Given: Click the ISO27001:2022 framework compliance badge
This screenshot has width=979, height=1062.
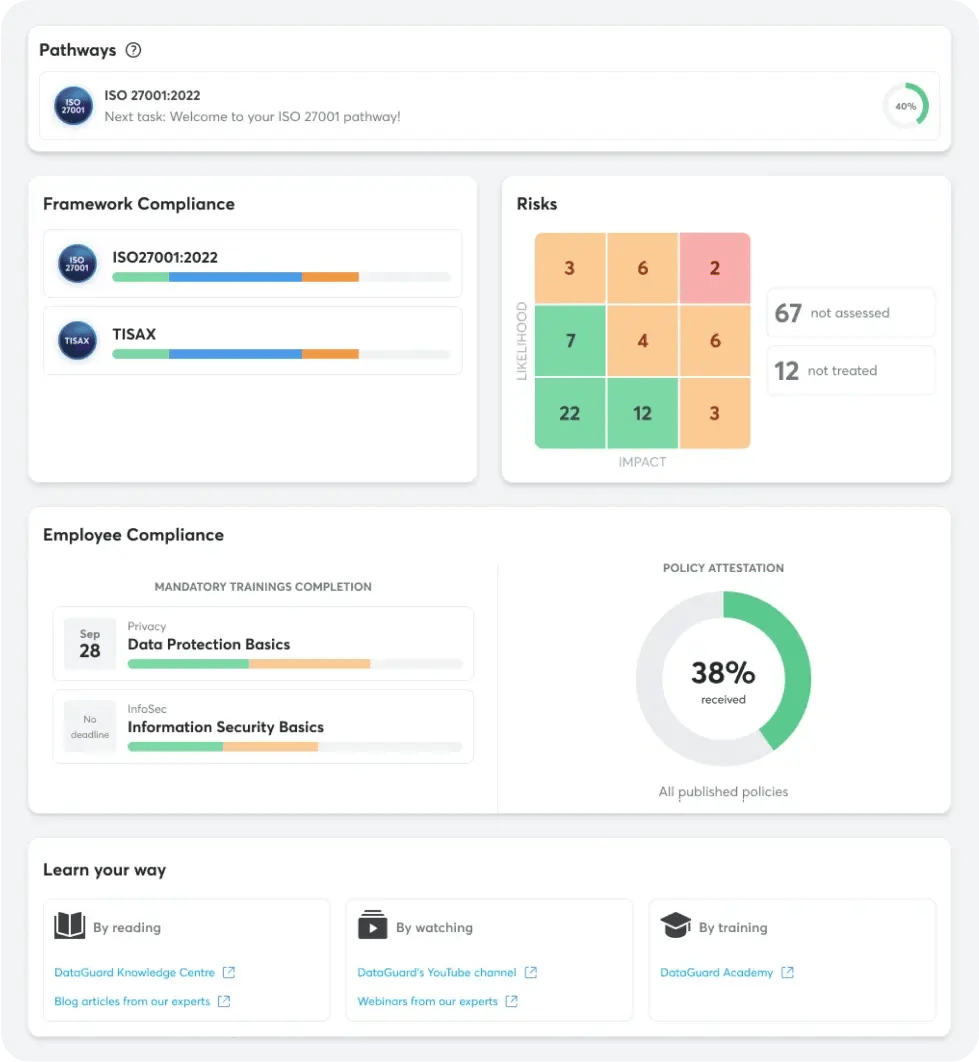Looking at the screenshot, I should pos(77,264).
